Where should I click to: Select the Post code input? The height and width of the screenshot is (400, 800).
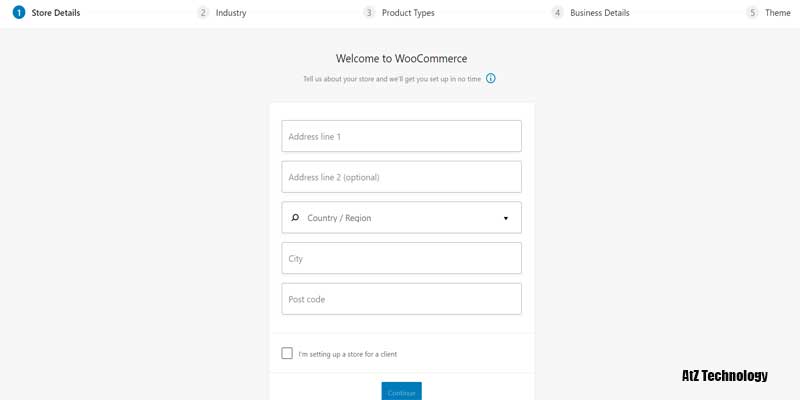click(x=401, y=299)
